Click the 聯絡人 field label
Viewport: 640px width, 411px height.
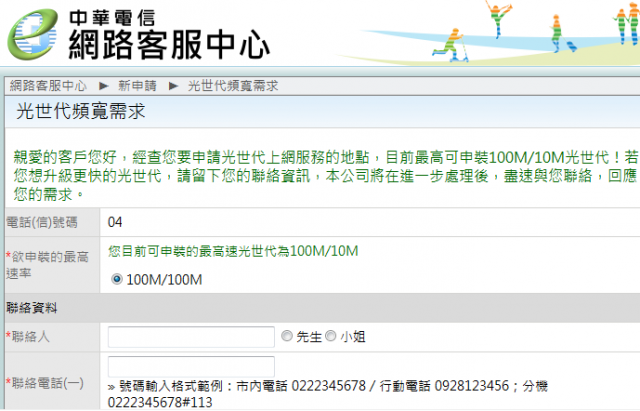click(28, 337)
